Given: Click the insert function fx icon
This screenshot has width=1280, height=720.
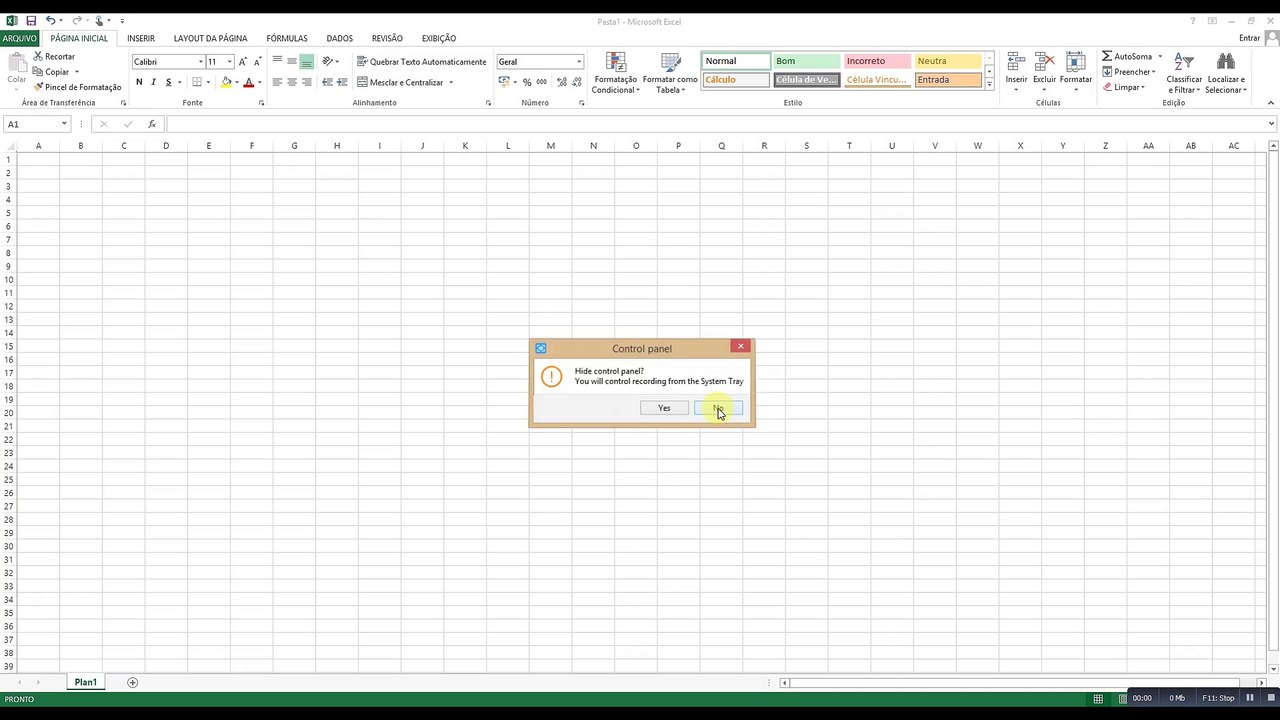Looking at the screenshot, I should (x=152, y=124).
